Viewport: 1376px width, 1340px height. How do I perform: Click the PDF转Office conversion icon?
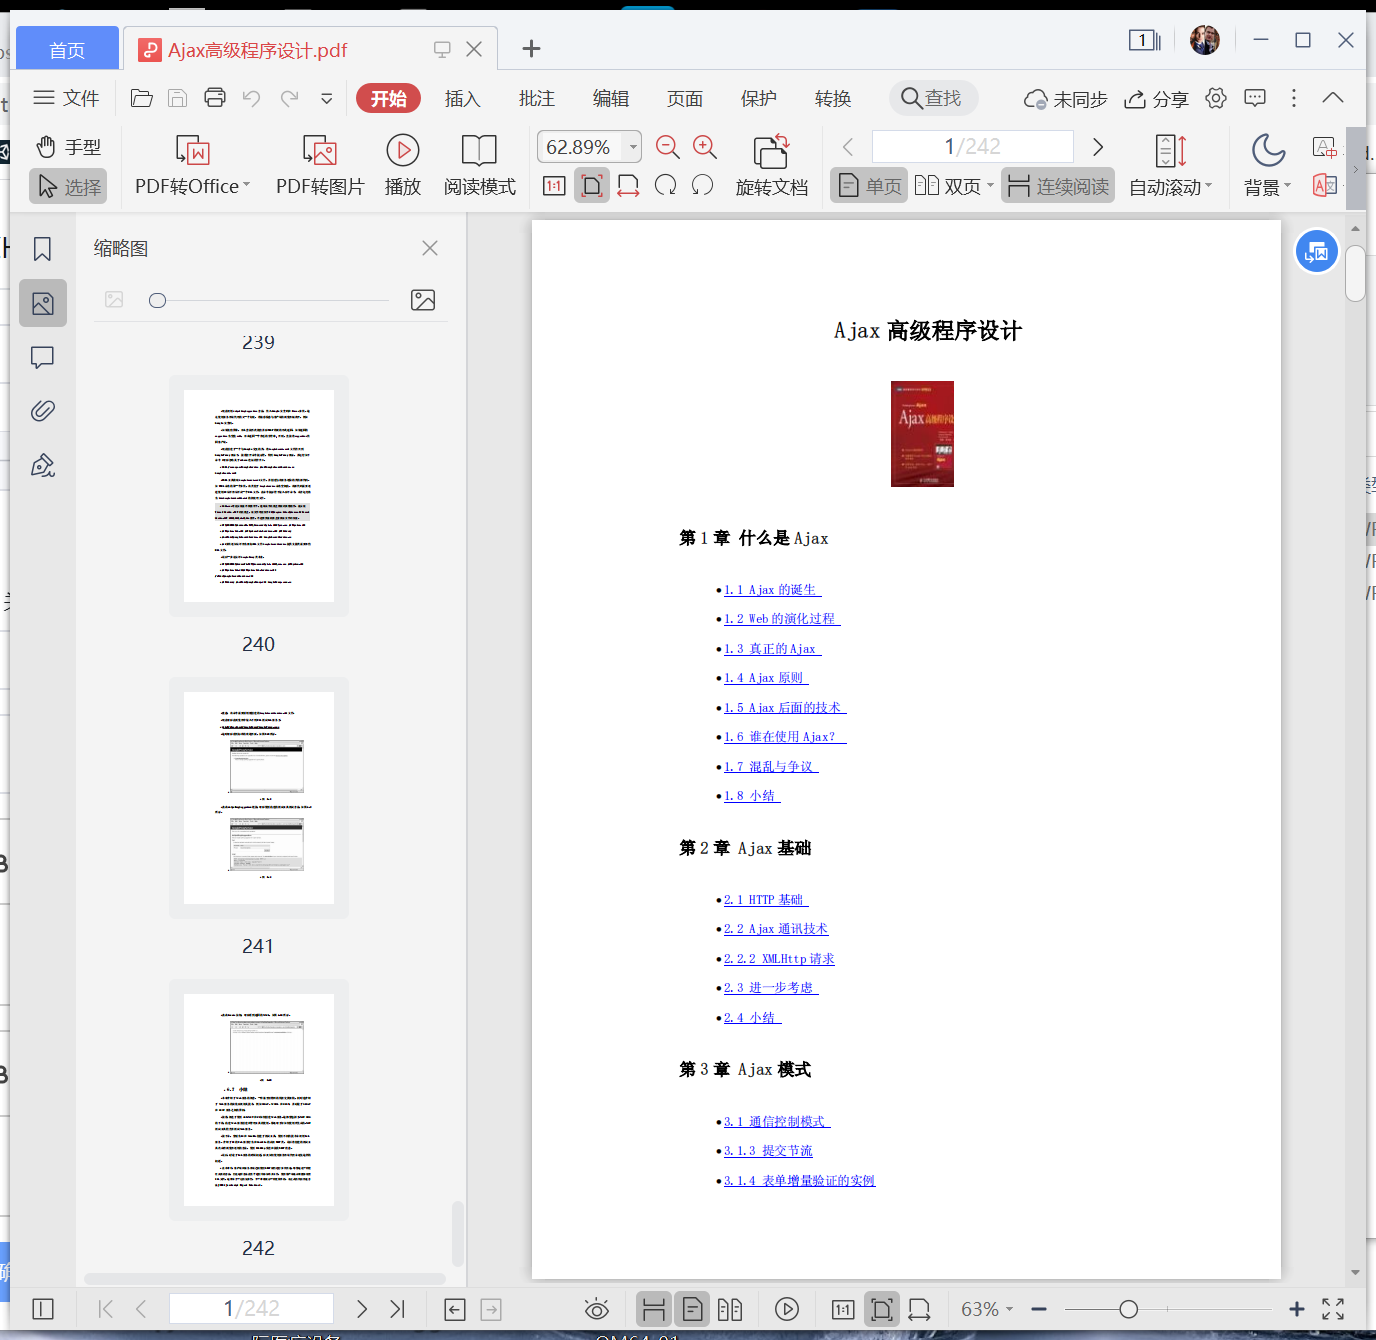pyautogui.click(x=192, y=151)
